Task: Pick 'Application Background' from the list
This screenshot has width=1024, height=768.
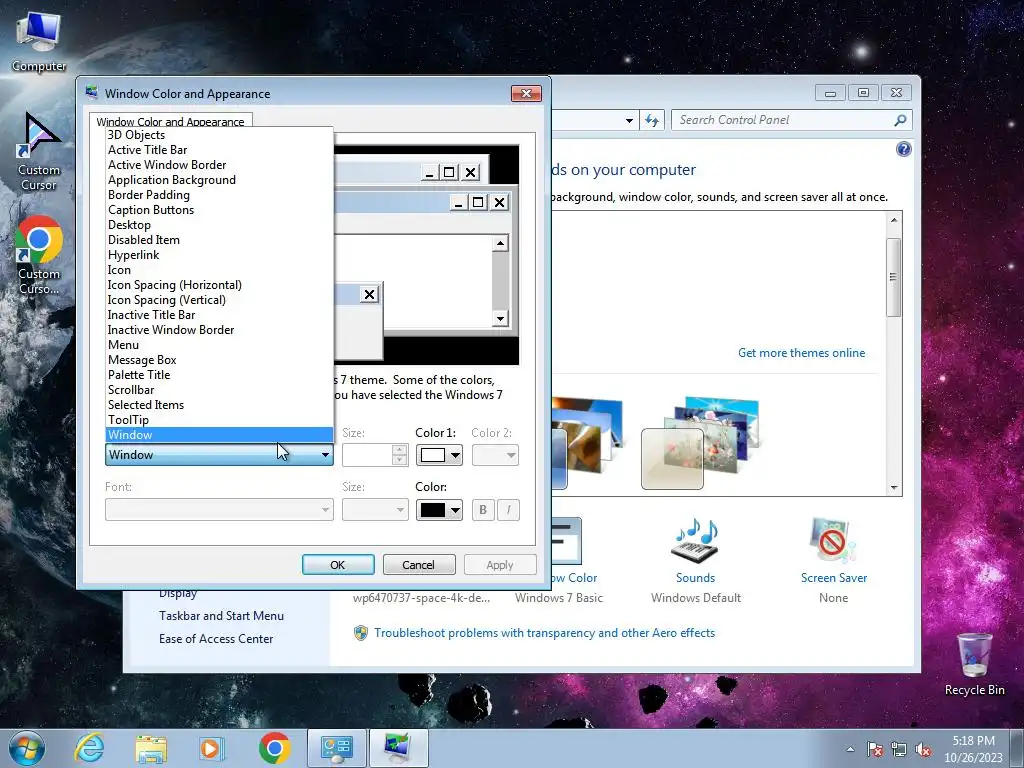Action: pyautogui.click(x=219, y=180)
